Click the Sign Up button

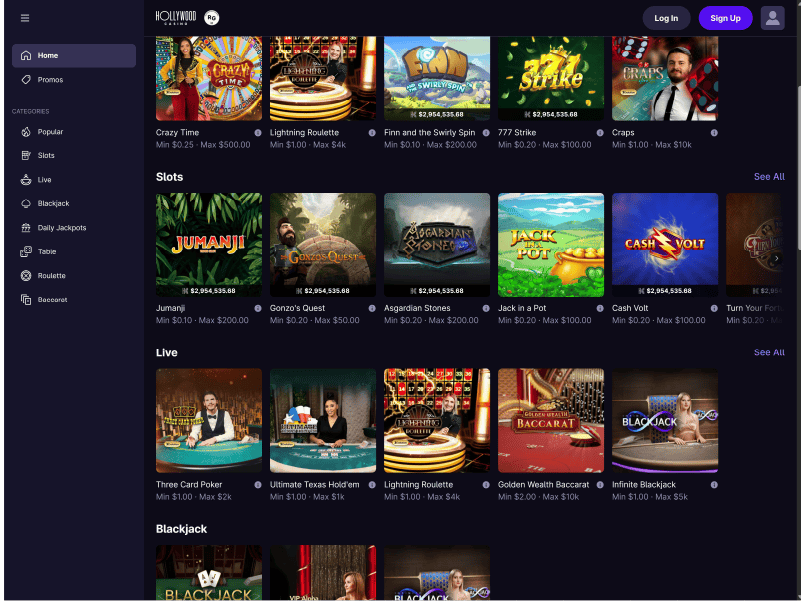coord(725,18)
